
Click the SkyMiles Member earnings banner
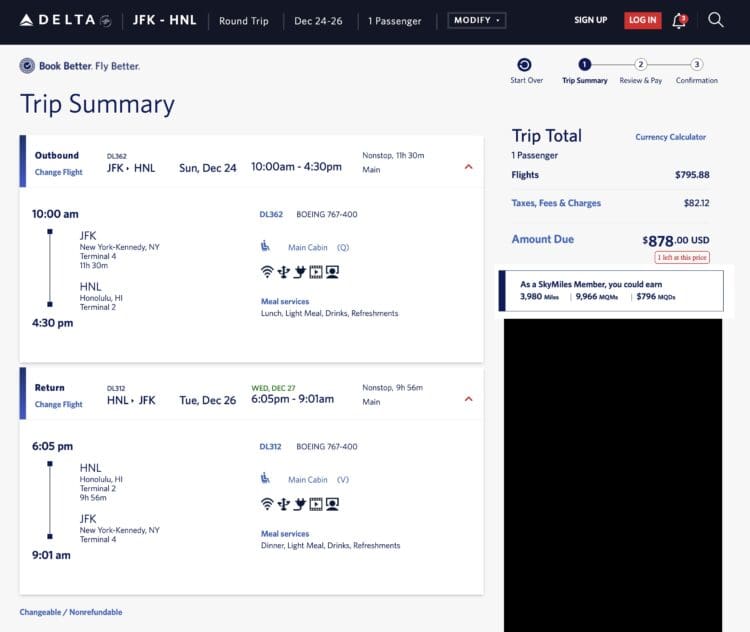[x=611, y=290]
